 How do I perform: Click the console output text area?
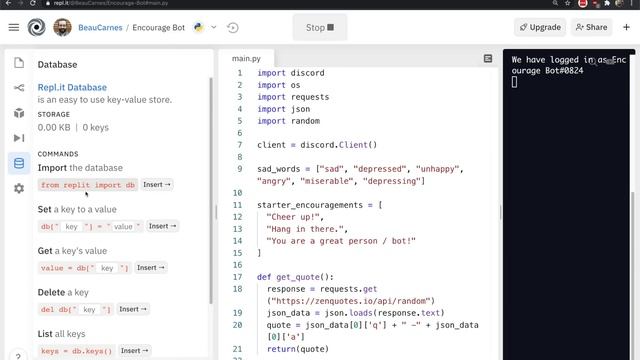(x=567, y=204)
